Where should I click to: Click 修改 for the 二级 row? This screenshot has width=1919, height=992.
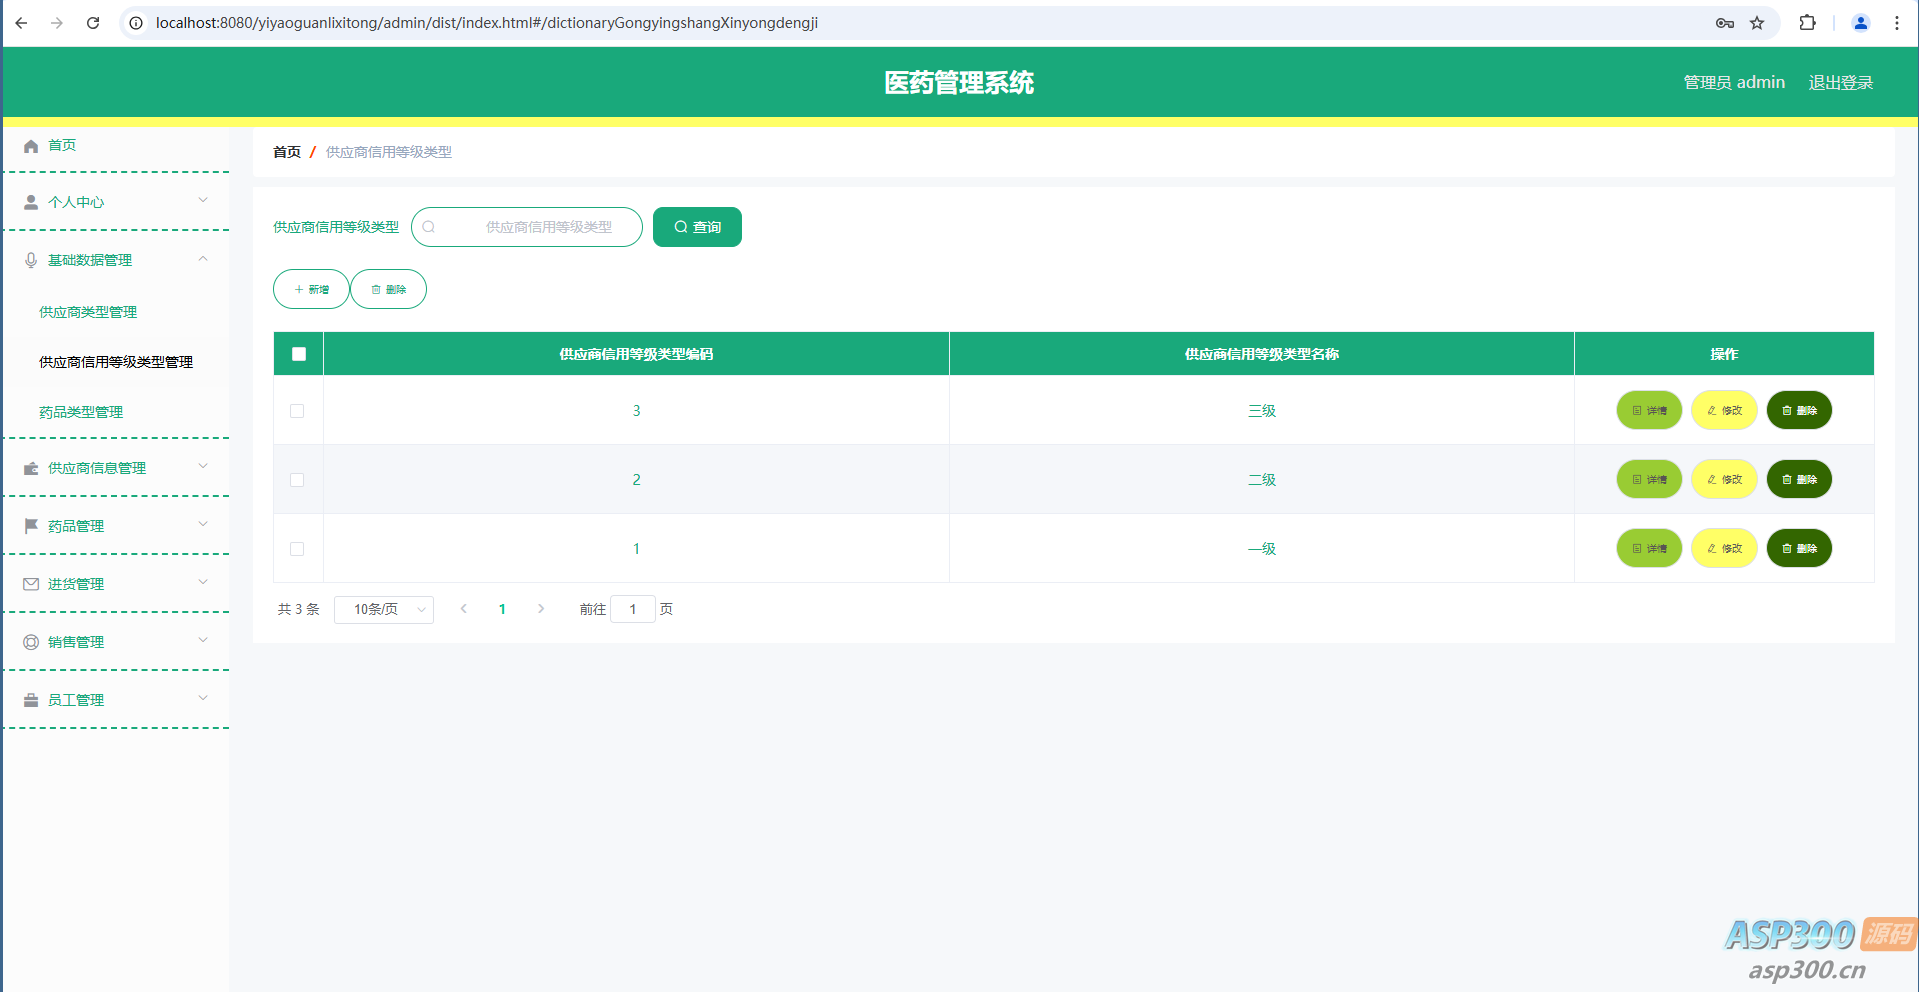1724,479
